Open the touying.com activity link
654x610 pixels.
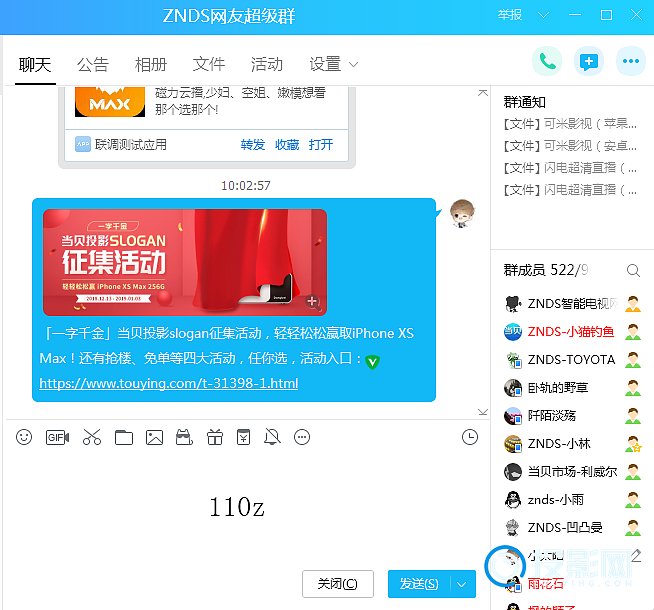click(x=169, y=383)
